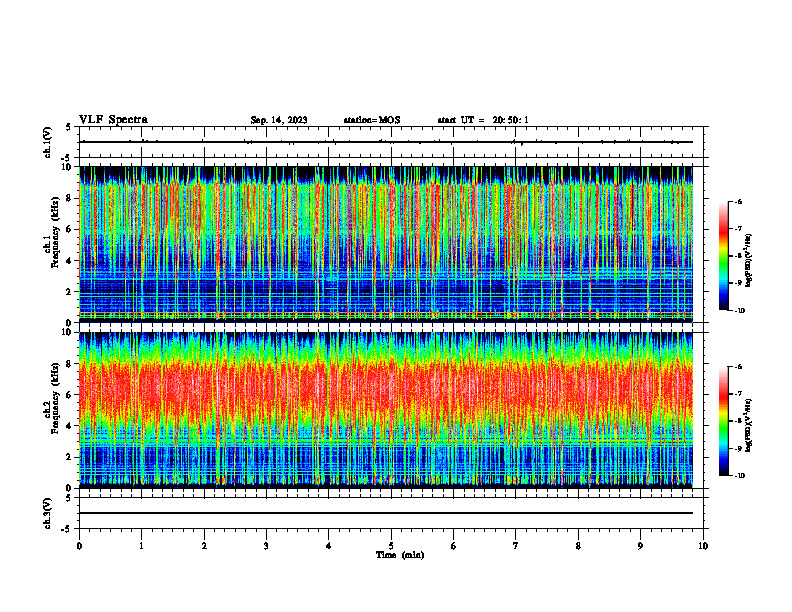The height and width of the screenshot is (612, 792).
Task: Select the "start UT = 20:50: 1" text
Action: 483,120
